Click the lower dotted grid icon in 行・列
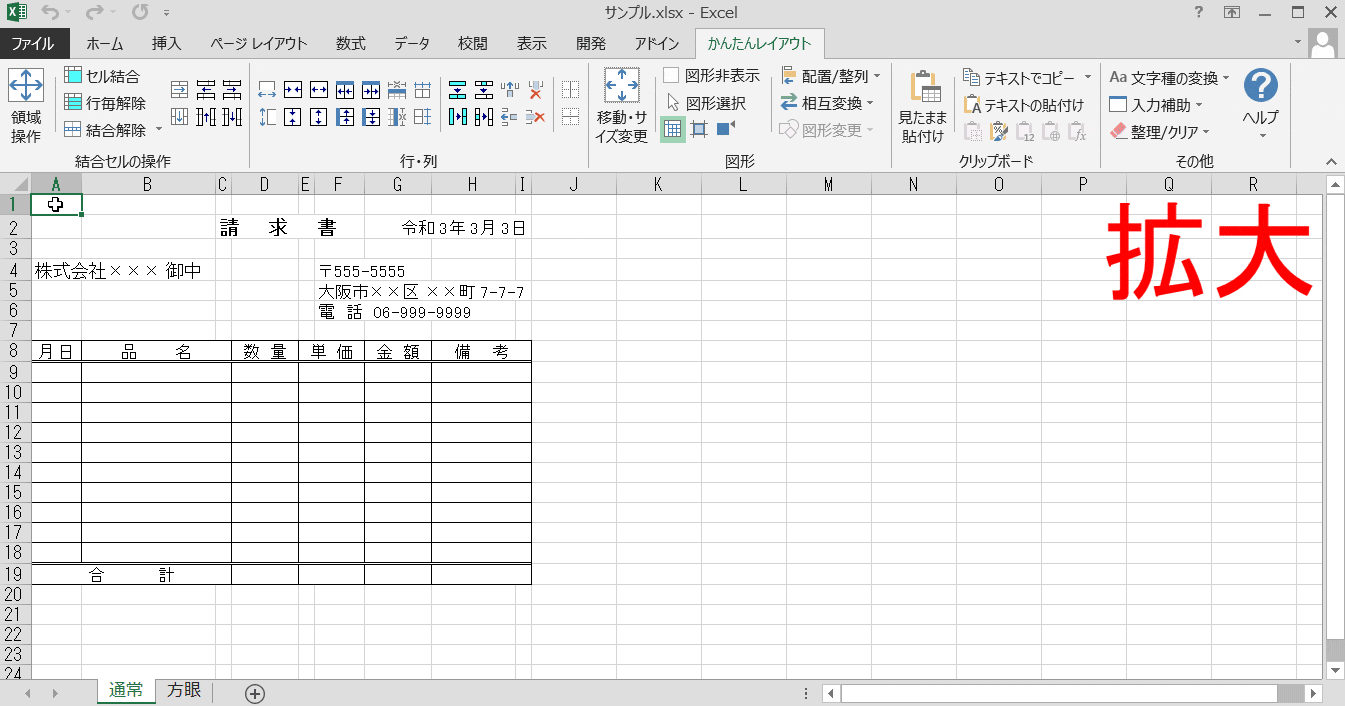The width and height of the screenshot is (1345, 706). tap(570, 117)
